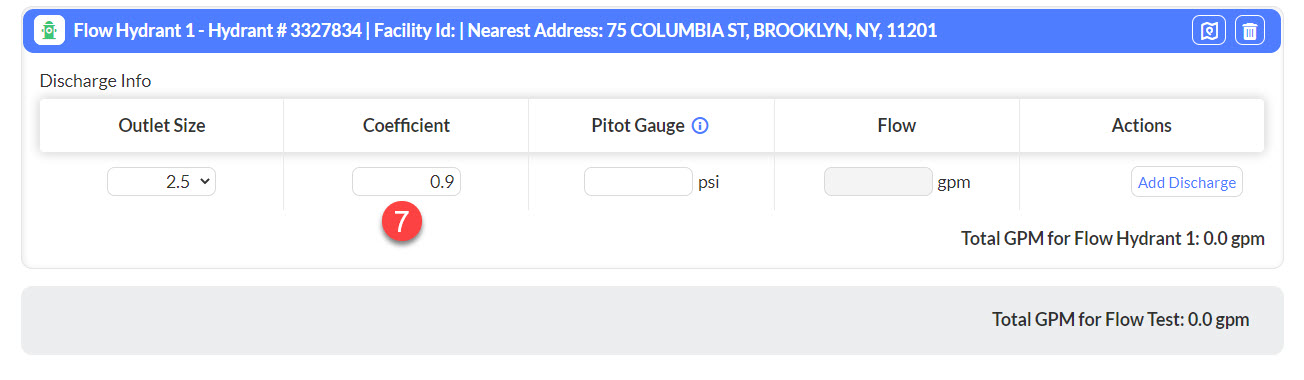1304x380 pixels.
Task: Open the map locator icon for Flow Hydrant 1
Action: (1209, 31)
